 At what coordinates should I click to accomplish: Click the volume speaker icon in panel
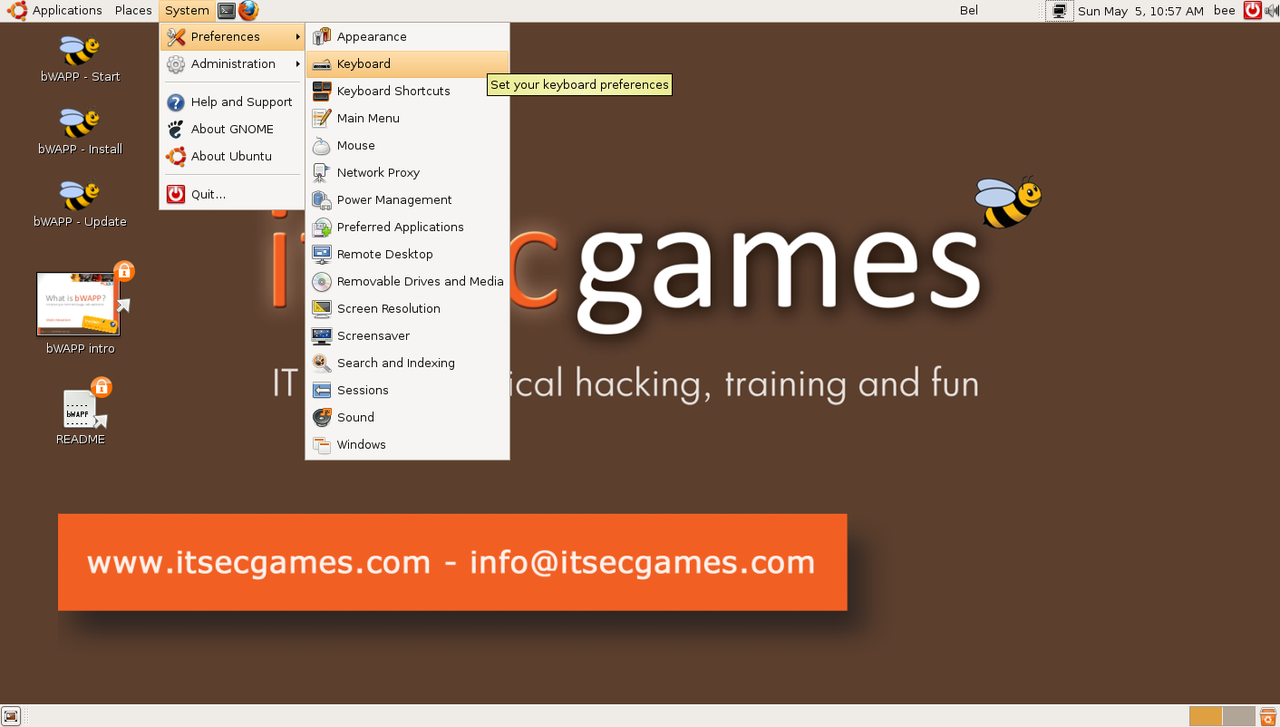pyautogui.click(x=1271, y=11)
